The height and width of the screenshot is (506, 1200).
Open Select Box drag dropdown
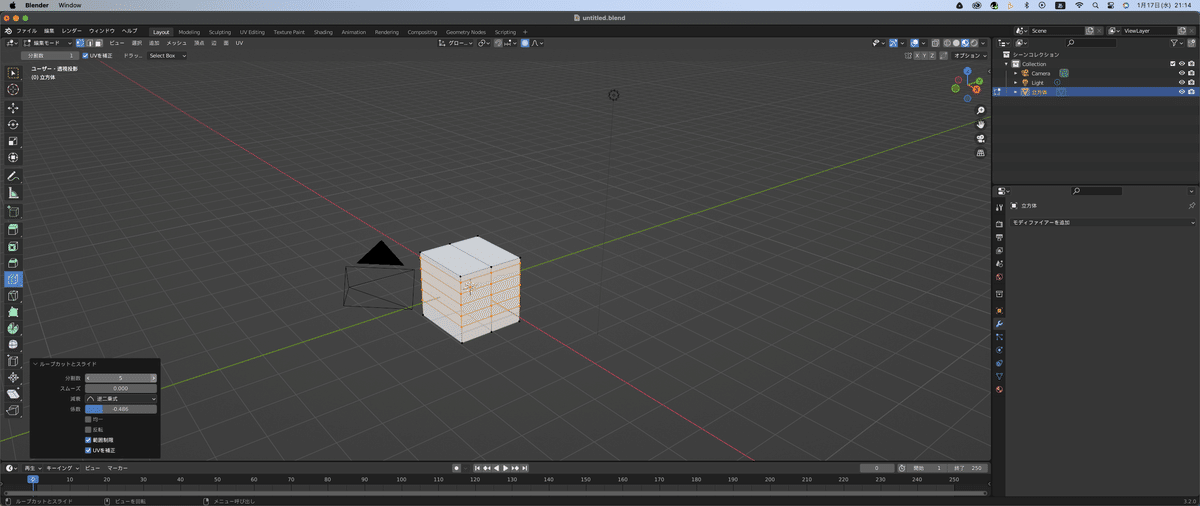point(167,56)
